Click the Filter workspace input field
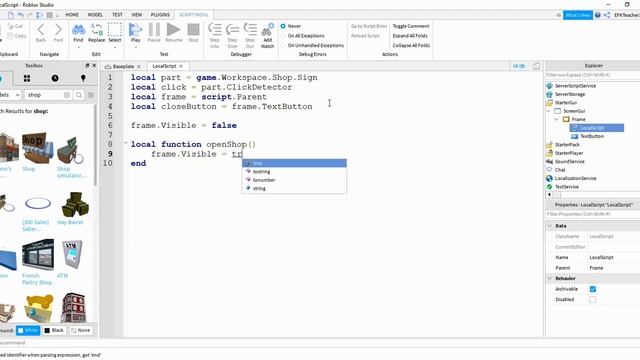This screenshot has height=360, width=640. (592, 75)
